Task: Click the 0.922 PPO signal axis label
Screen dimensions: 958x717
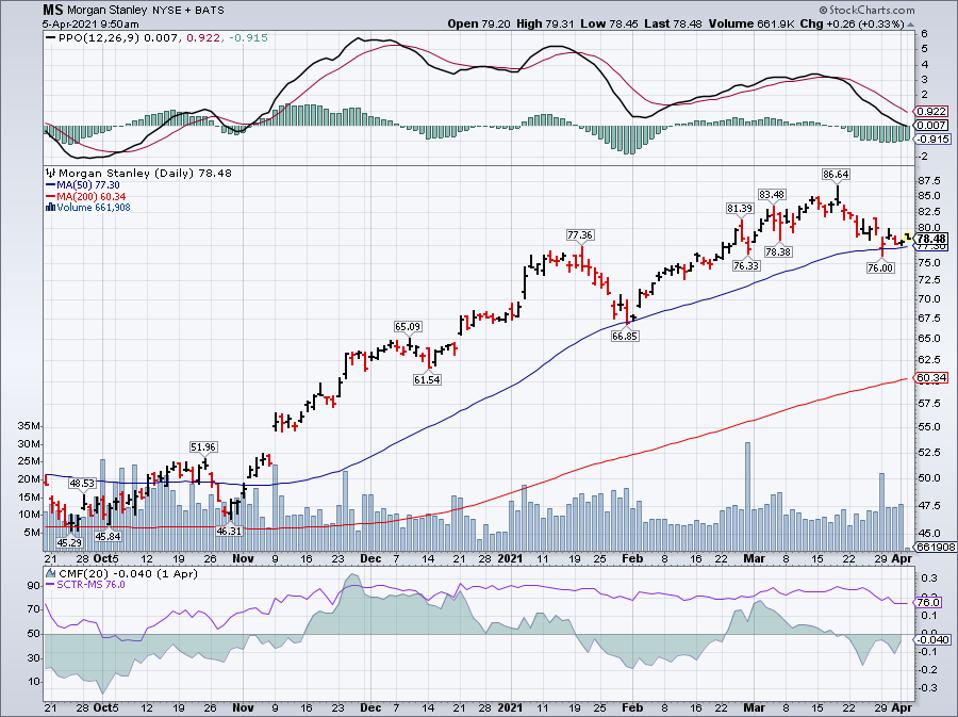Action: (x=931, y=111)
